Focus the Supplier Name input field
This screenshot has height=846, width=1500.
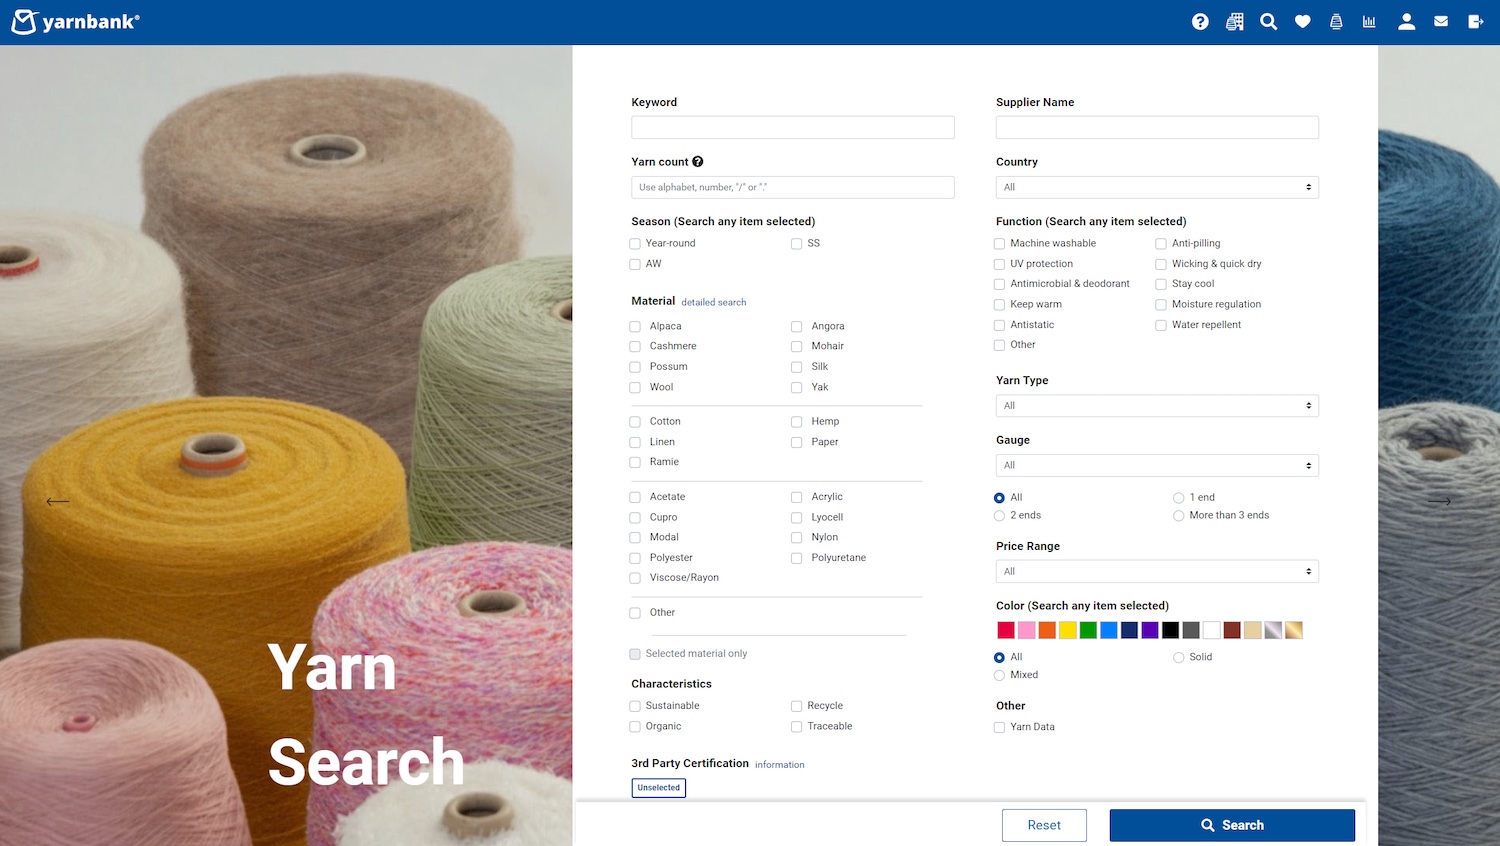[1157, 127]
